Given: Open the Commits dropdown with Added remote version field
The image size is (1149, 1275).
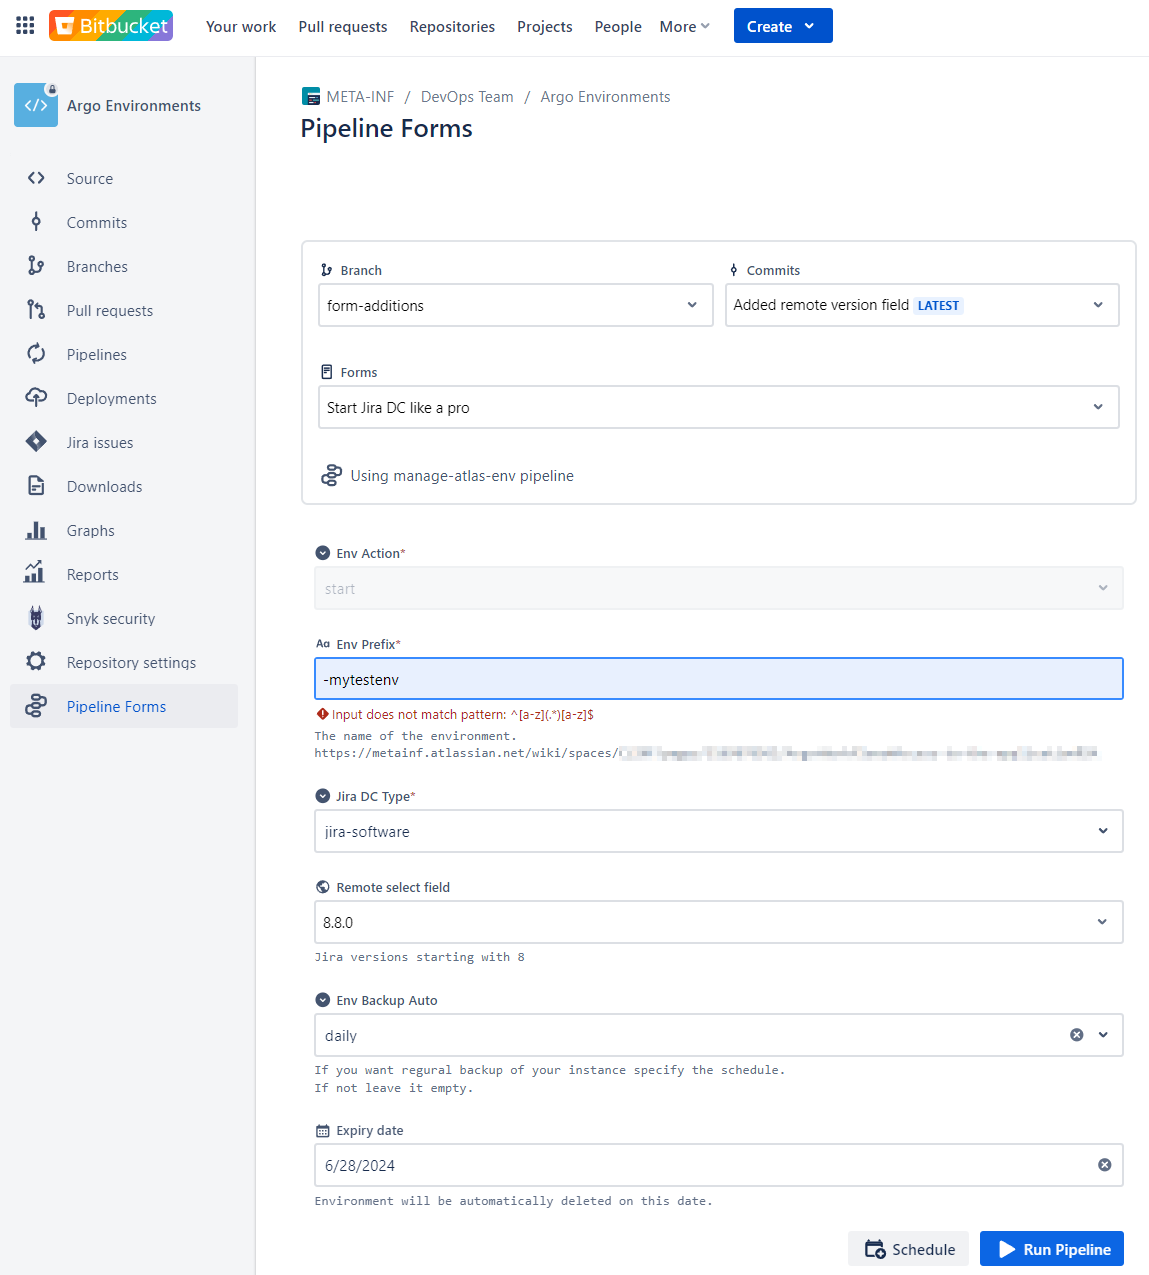Looking at the screenshot, I should click(x=922, y=305).
